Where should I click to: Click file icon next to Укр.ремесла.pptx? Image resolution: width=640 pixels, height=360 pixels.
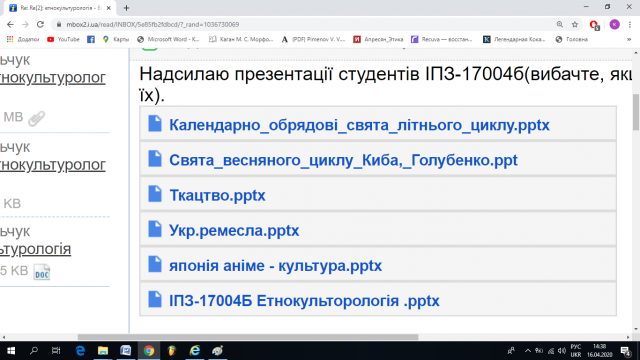pyautogui.click(x=155, y=229)
